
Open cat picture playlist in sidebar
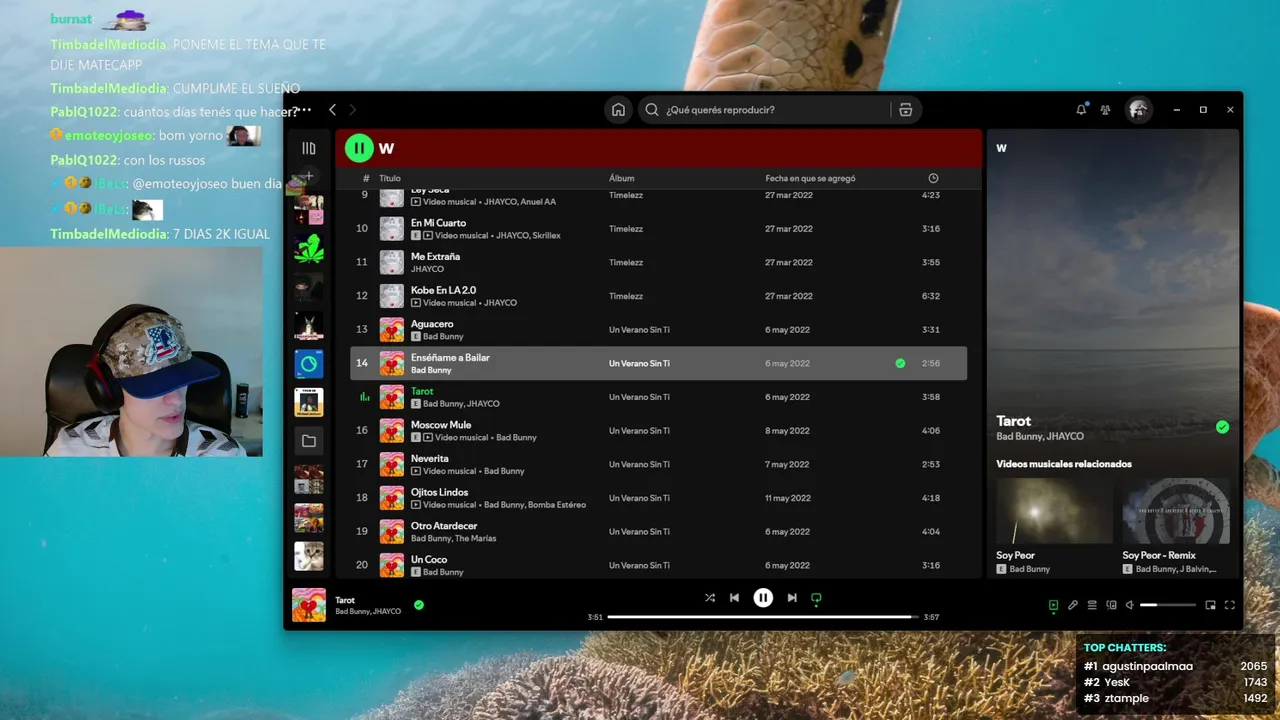[x=309, y=556]
